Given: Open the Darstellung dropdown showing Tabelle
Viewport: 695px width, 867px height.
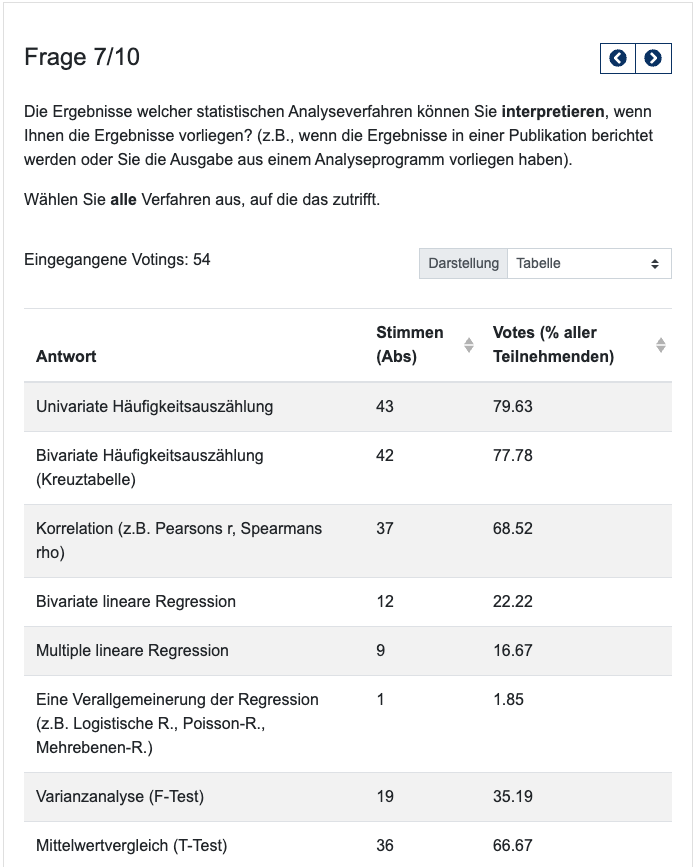Looking at the screenshot, I should point(589,264).
